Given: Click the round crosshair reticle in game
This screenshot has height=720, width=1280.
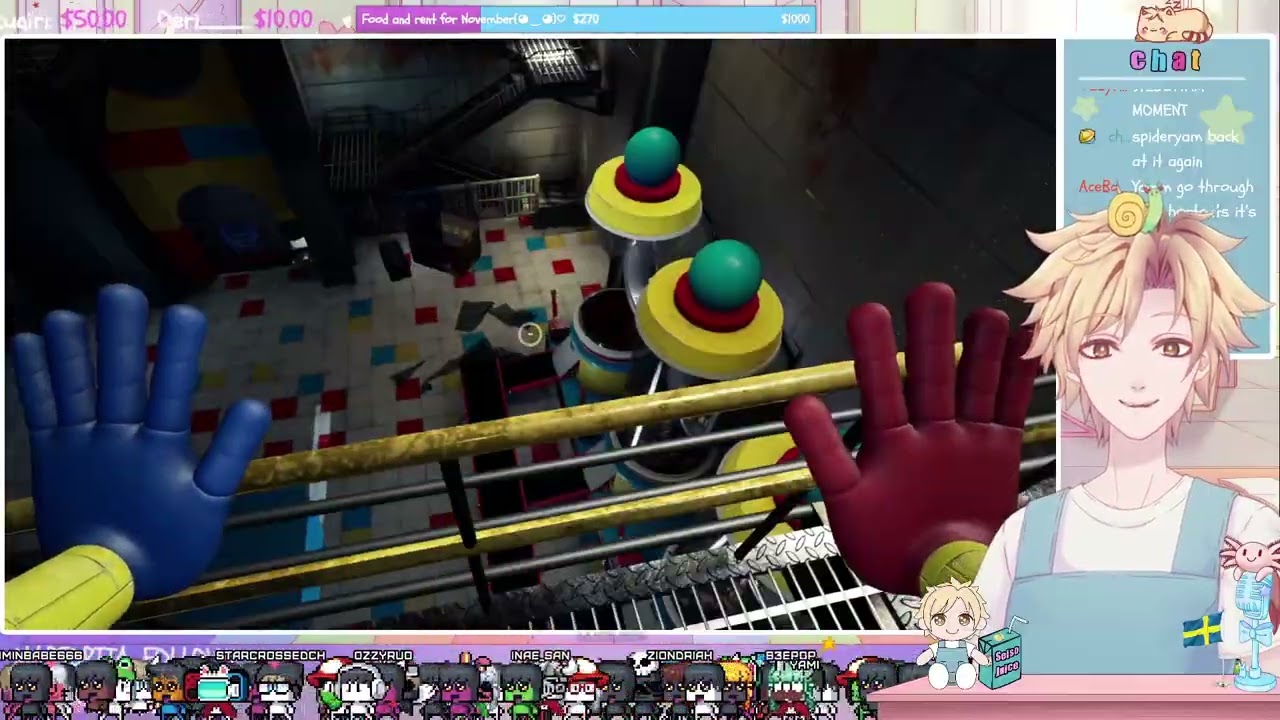Looking at the screenshot, I should coord(530,336).
